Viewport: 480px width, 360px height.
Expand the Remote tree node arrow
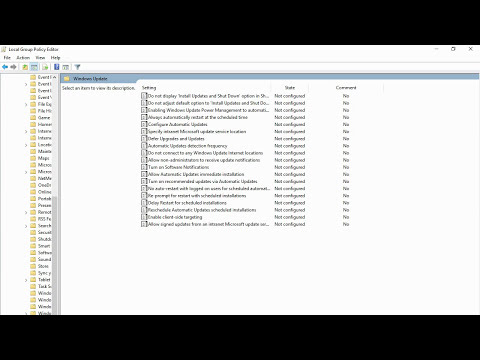click(26, 212)
